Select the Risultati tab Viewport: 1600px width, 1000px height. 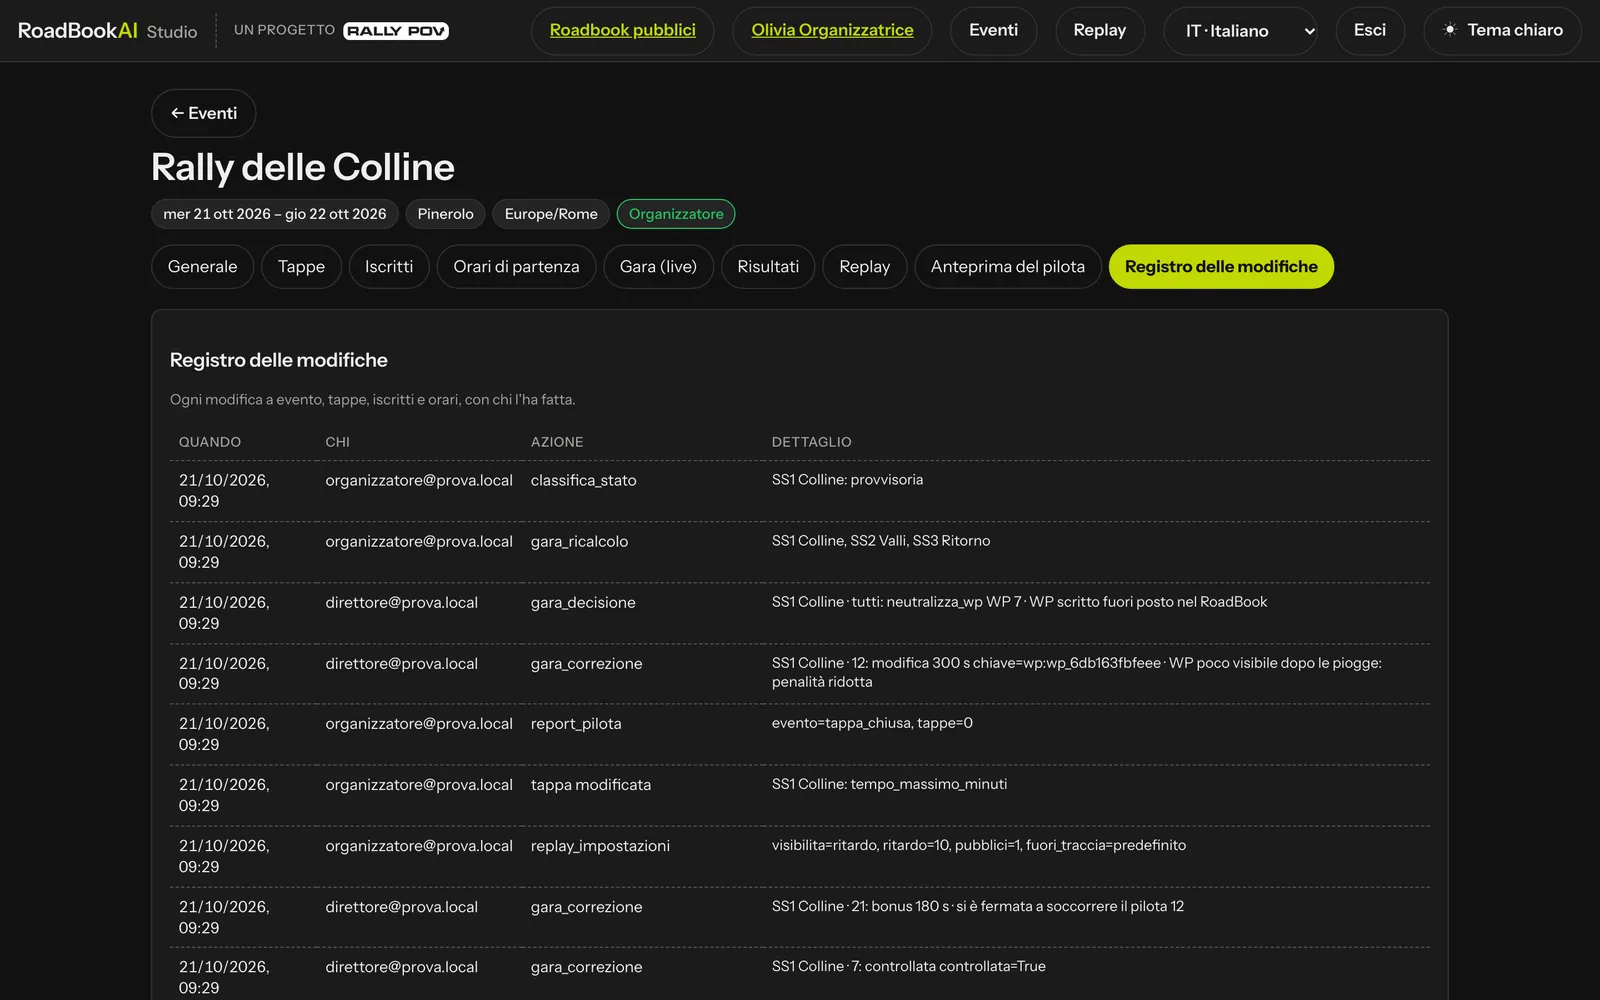[x=768, y=267]
